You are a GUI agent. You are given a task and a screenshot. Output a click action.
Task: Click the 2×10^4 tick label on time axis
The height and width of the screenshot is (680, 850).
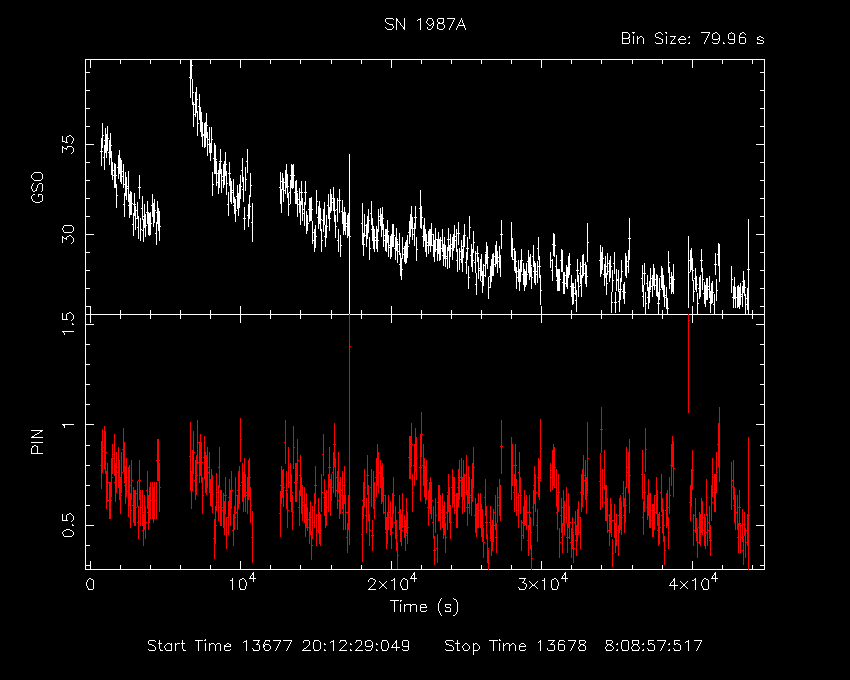coord(392,583)
